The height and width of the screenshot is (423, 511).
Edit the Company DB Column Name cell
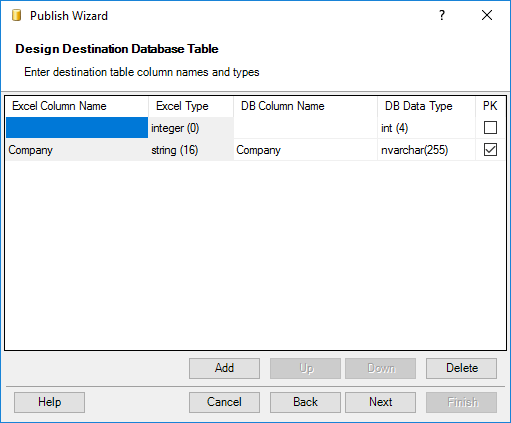(x=305, y=150)
